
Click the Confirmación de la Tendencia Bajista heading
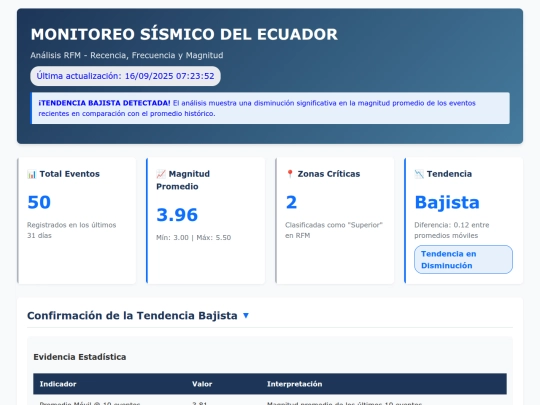tap(132, 316)
